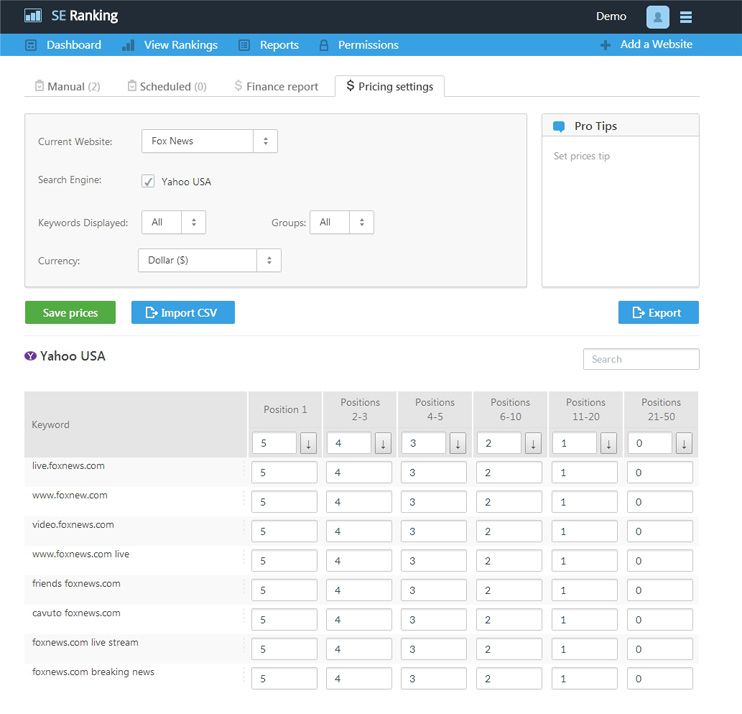The width and height of the screenshot is (742, 714).
Task: Open the user avatar profile icon
Action: [x=657, y=17]
